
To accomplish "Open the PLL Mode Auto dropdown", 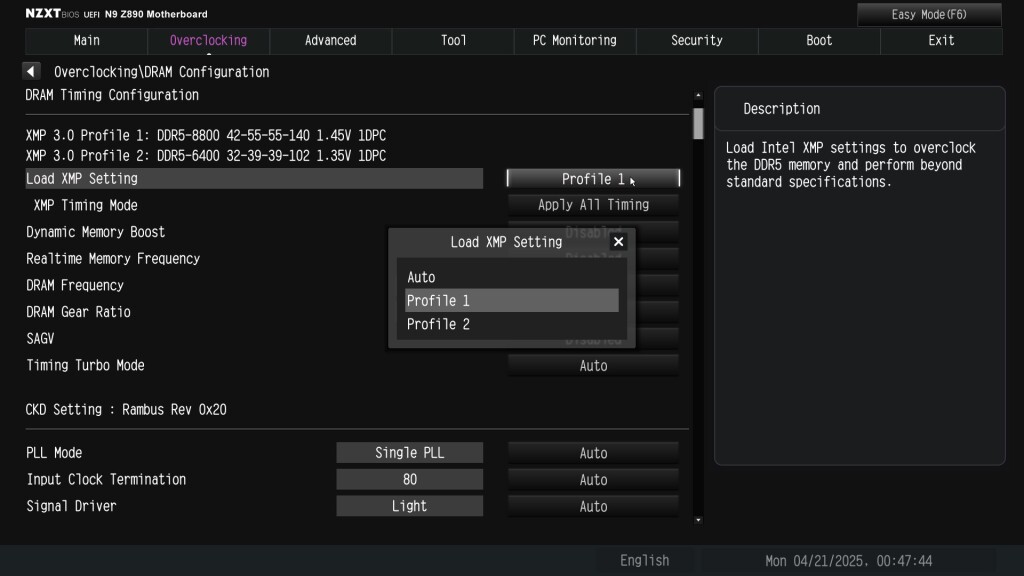I will click(x=593, y=453).
